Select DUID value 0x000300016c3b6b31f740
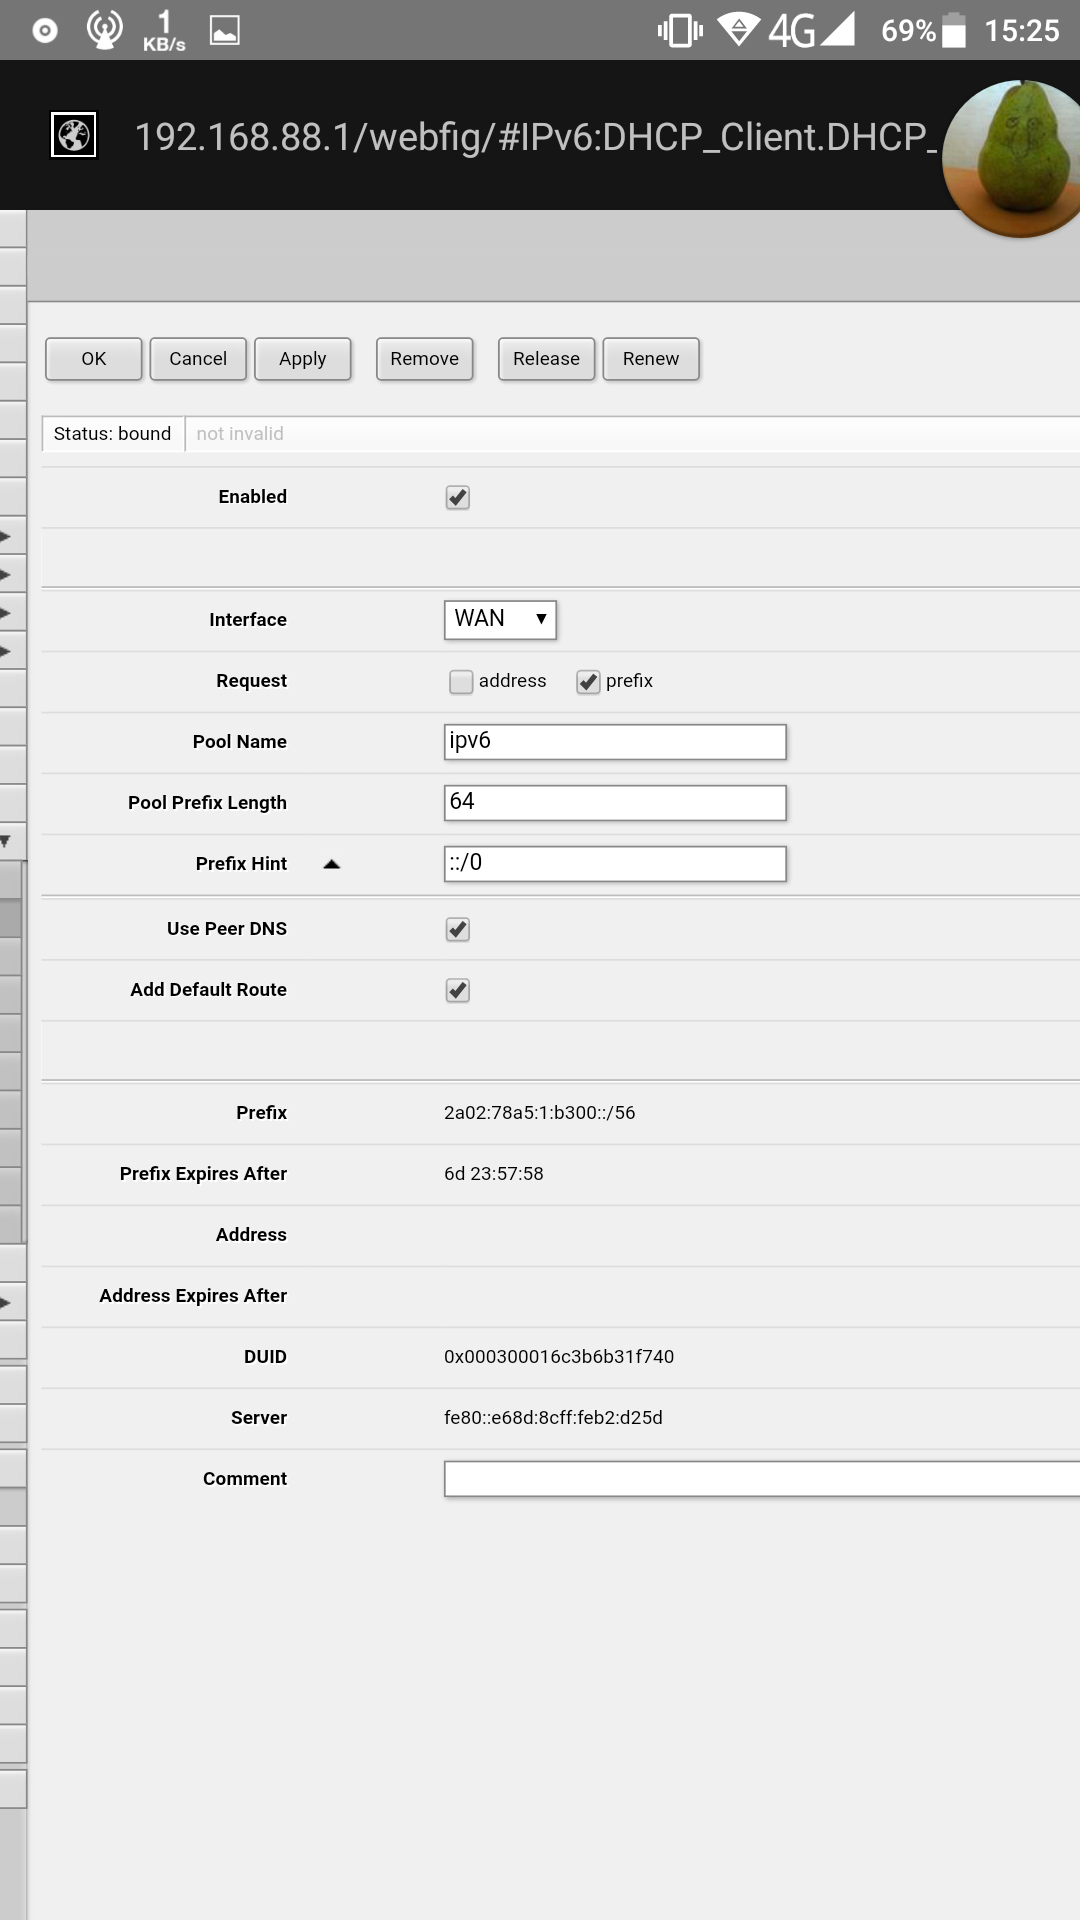Viewport: 1080px width, 1920px height. tap(559, 1357)
